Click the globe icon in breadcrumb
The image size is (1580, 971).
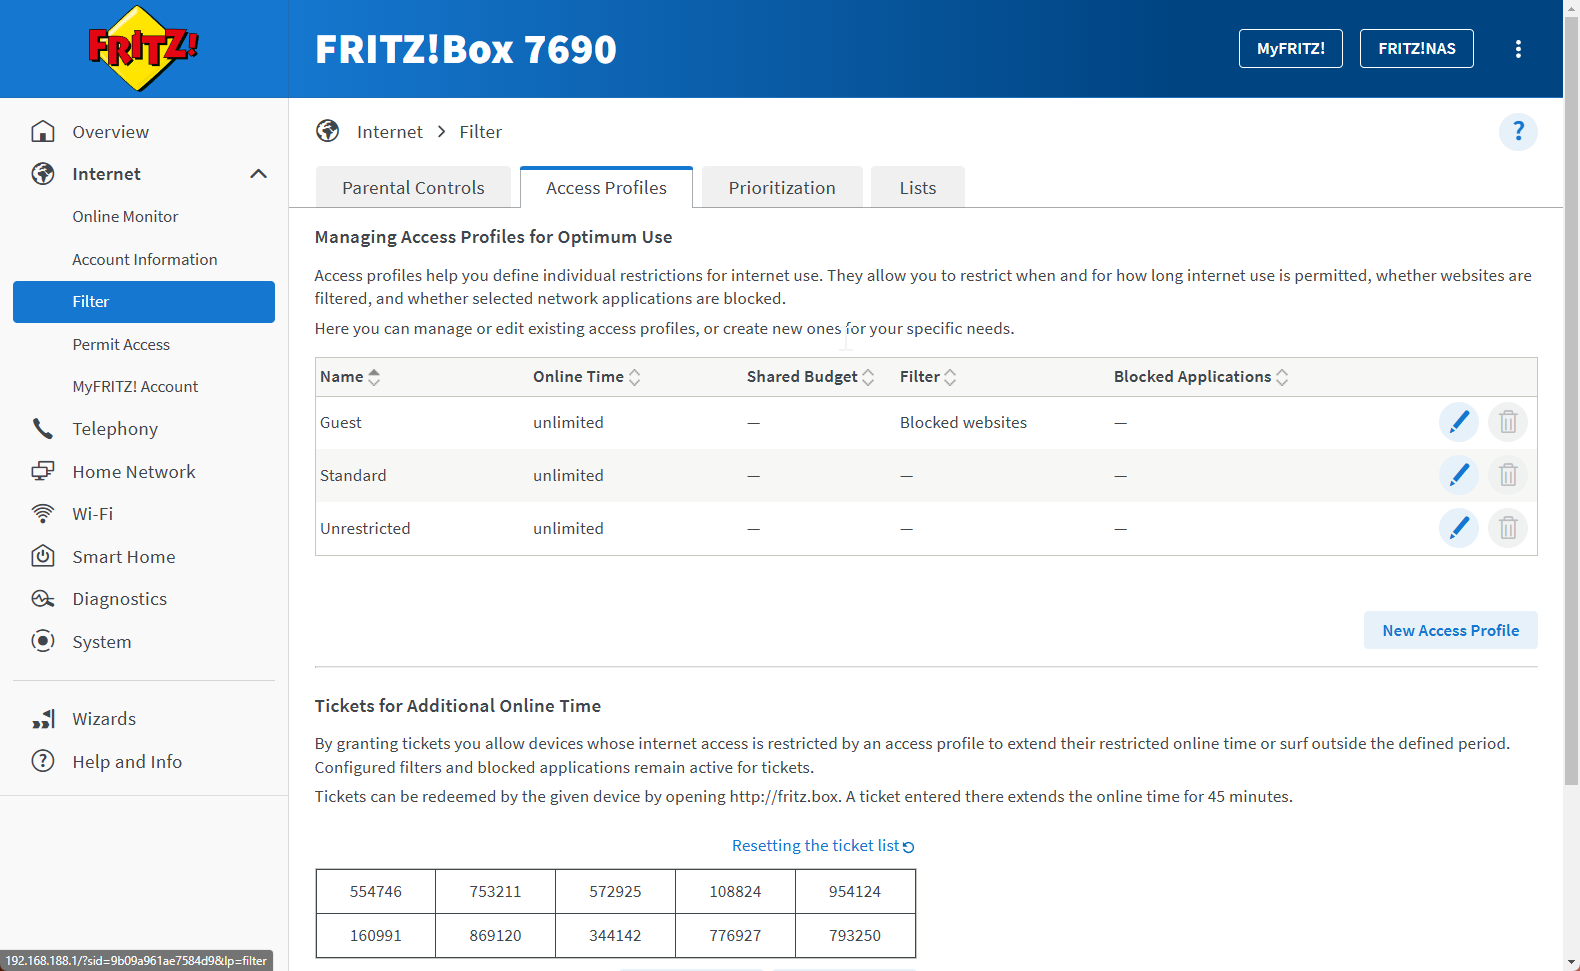[328, 132]
